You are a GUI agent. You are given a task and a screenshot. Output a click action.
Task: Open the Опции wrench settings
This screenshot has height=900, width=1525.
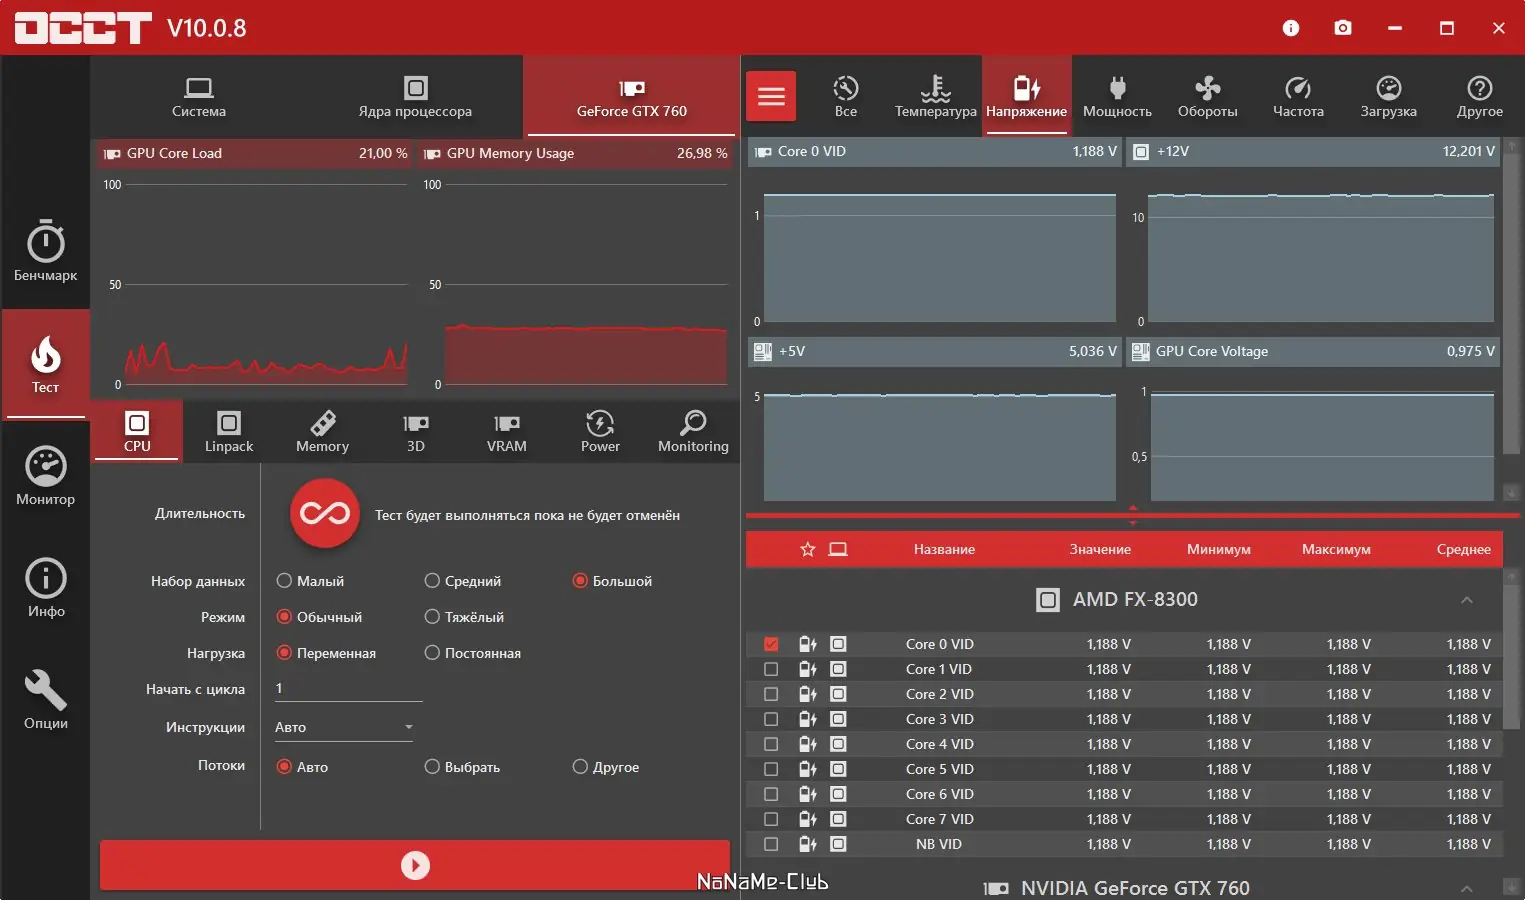tap(45, 700)
